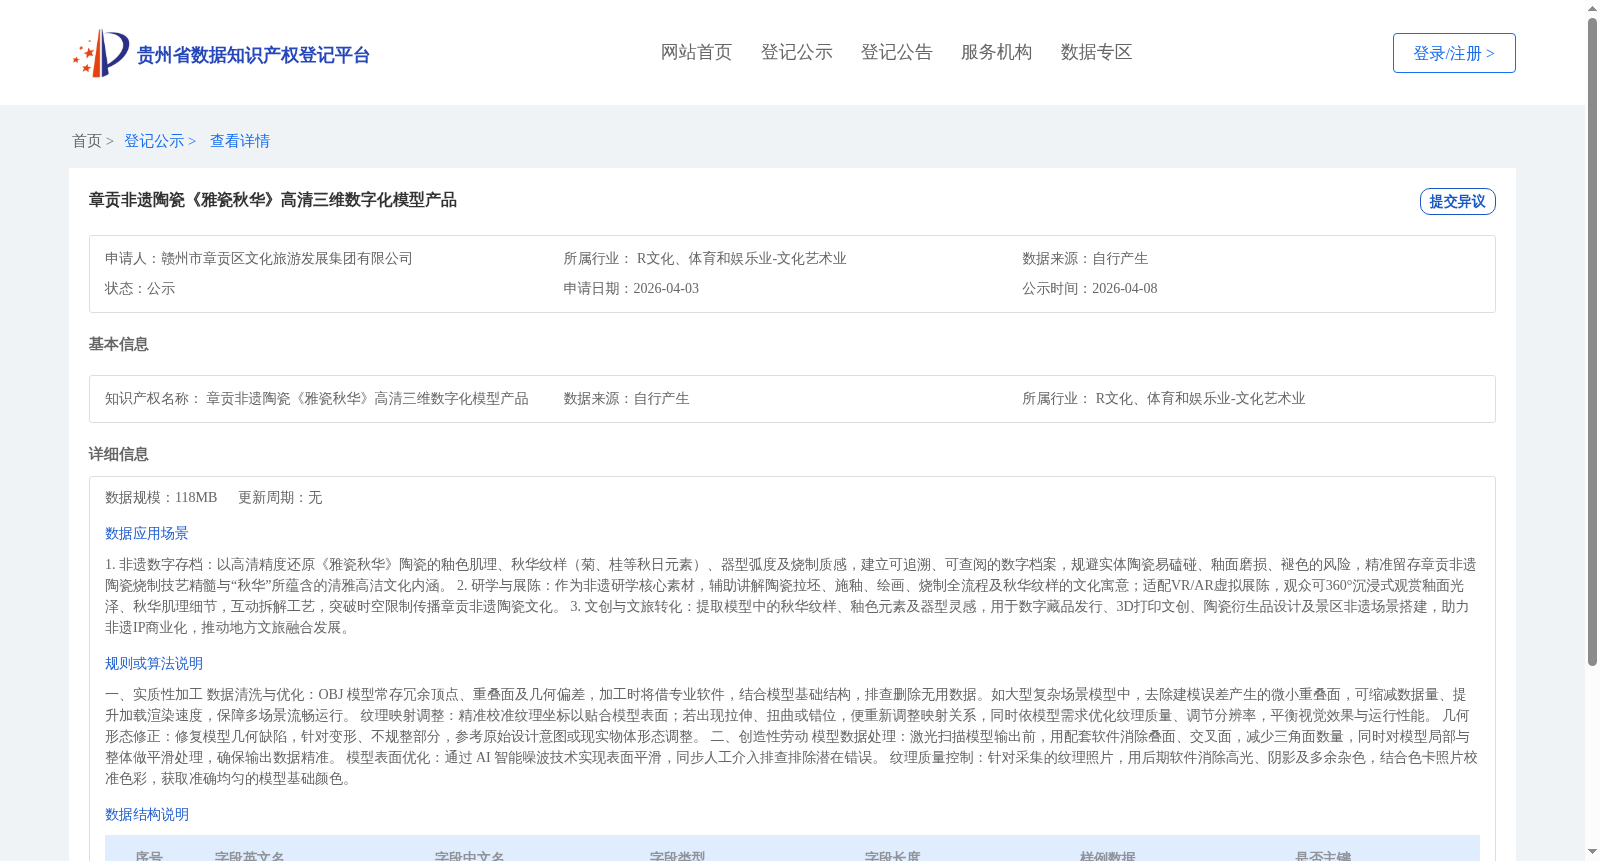Click the page title 章贡非遗陶瓷《雅瓷秋华》高清三维数字化模型产品

273,200
